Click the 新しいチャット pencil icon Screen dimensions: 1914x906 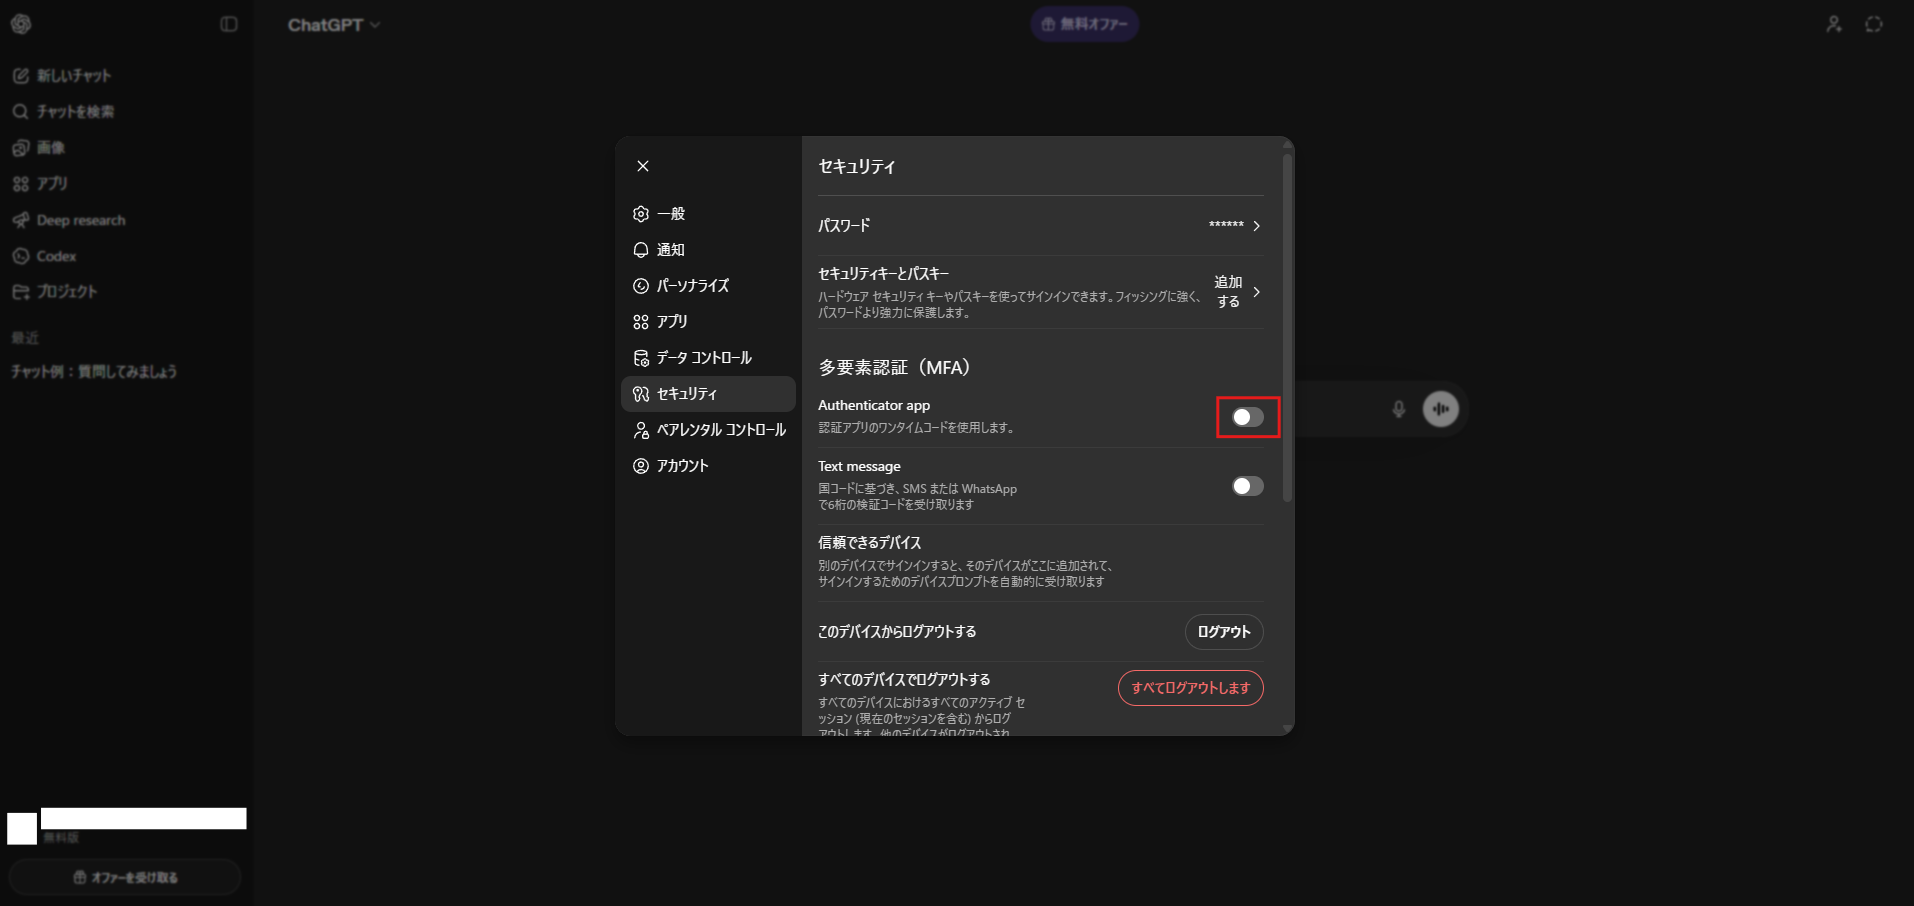20,76
